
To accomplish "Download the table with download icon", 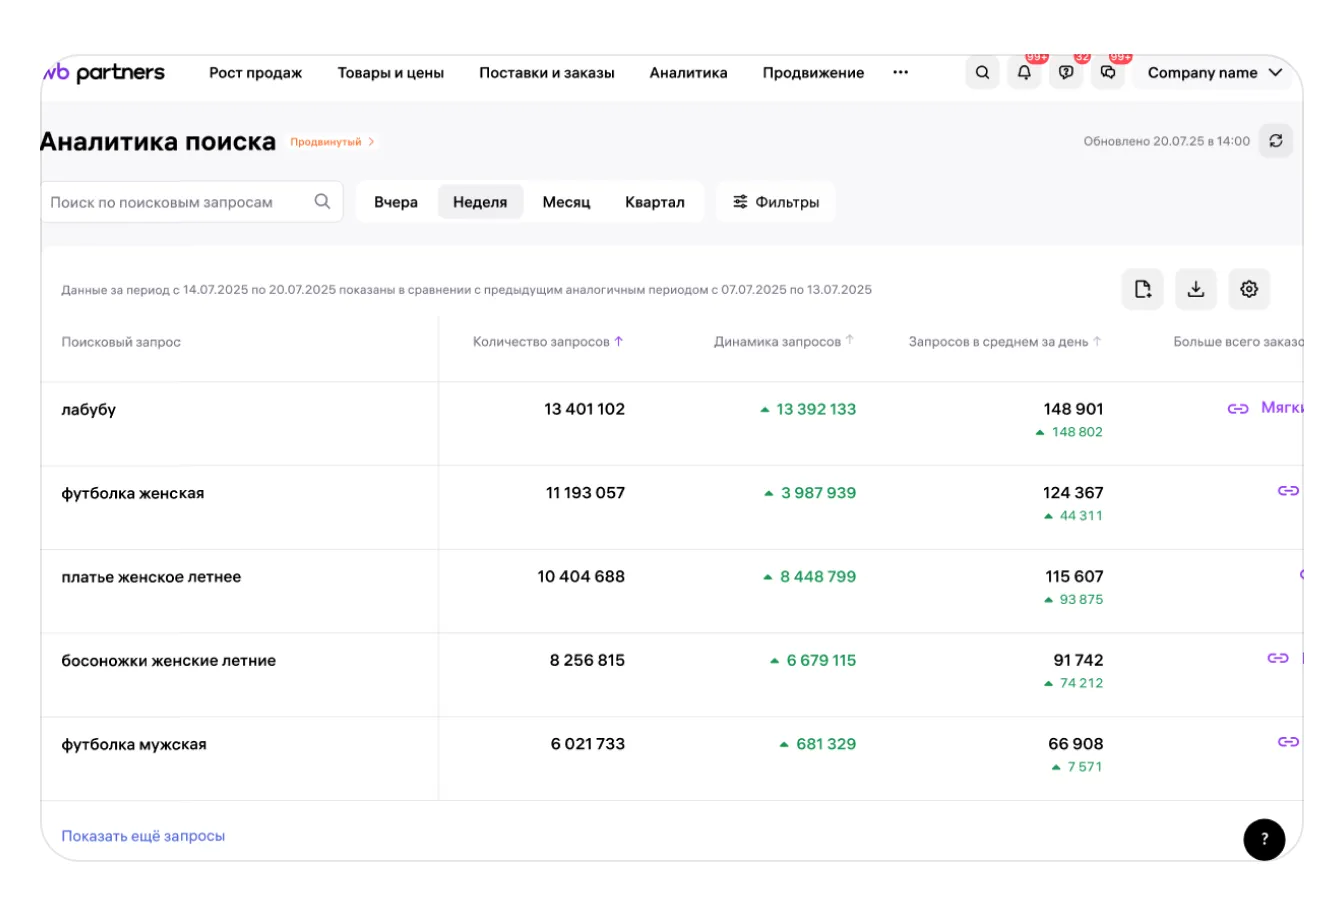I will (x=1196, y=289).
